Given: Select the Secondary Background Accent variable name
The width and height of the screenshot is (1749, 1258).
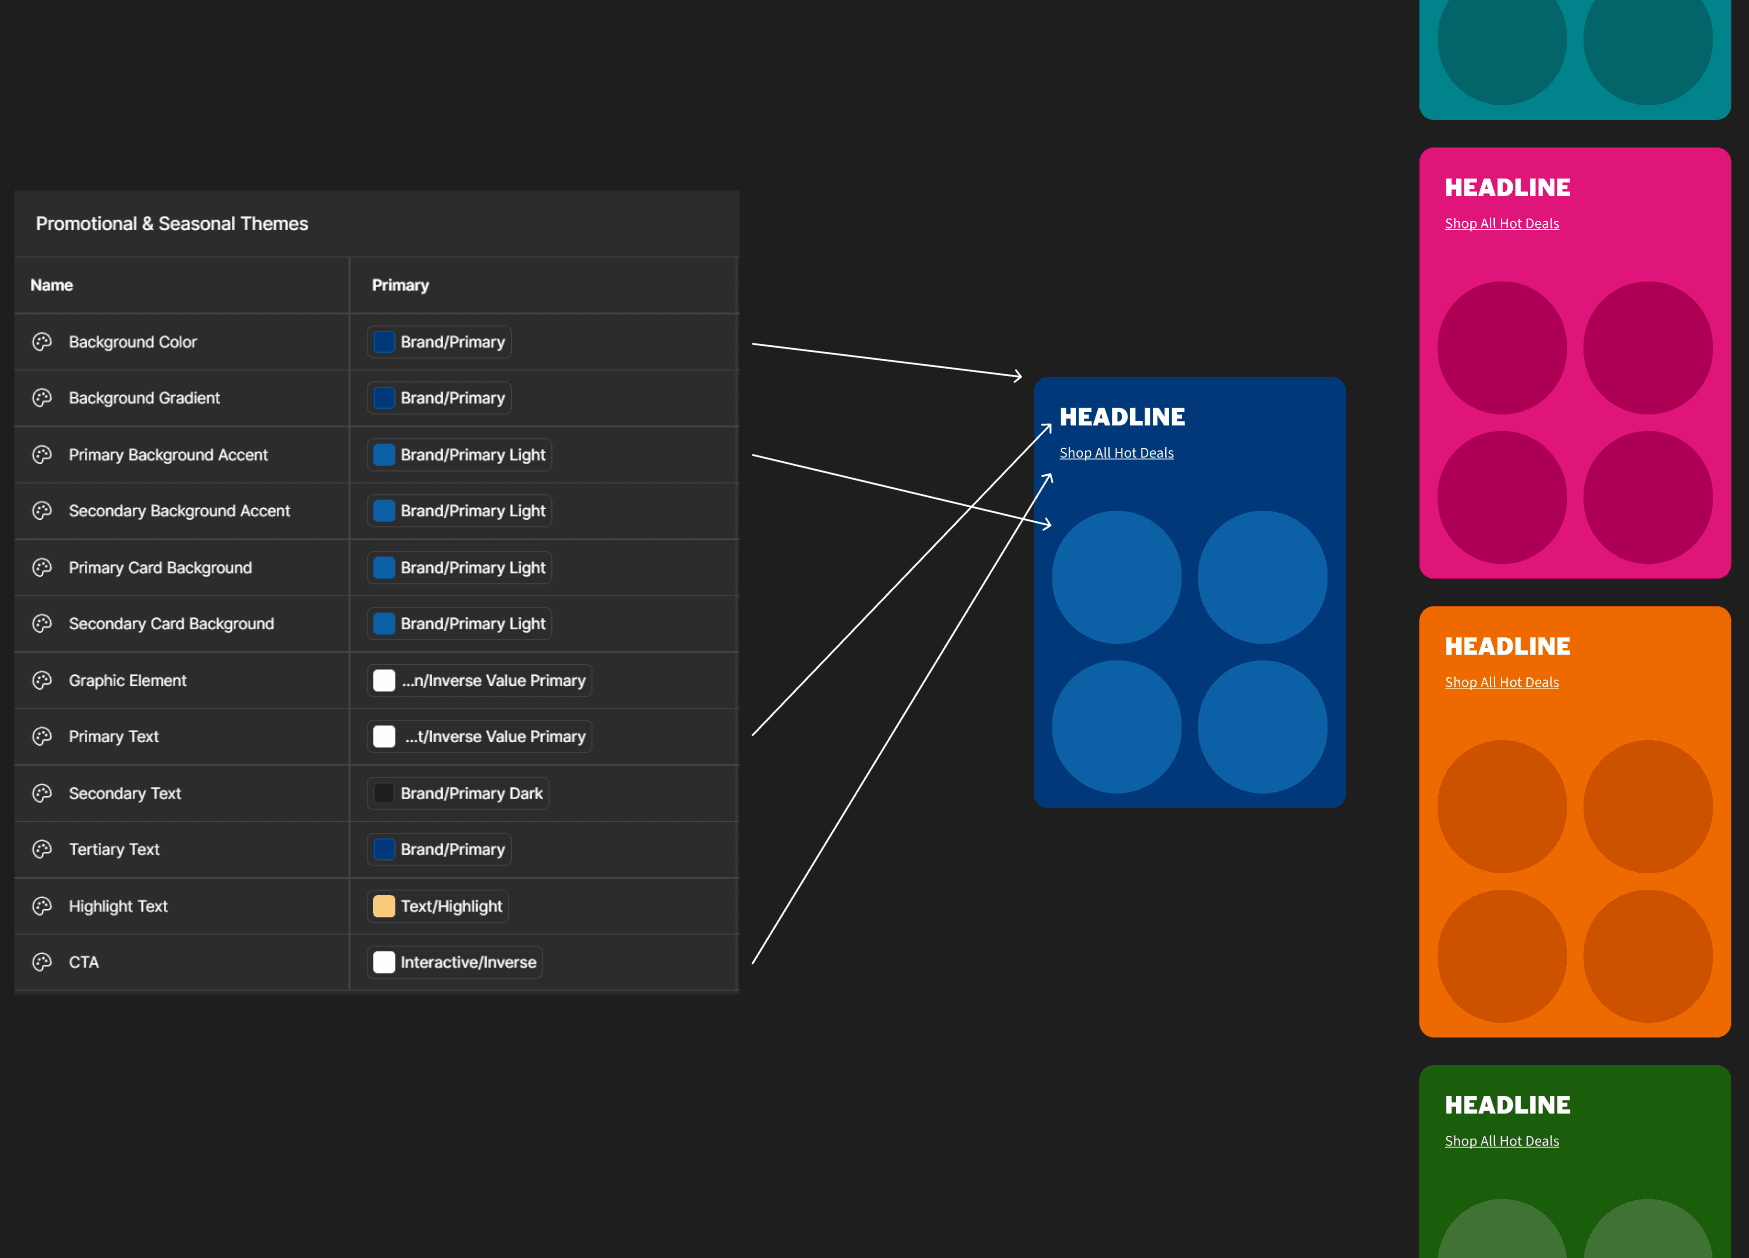Looking at the screenshot, I should tap(180, 511).
